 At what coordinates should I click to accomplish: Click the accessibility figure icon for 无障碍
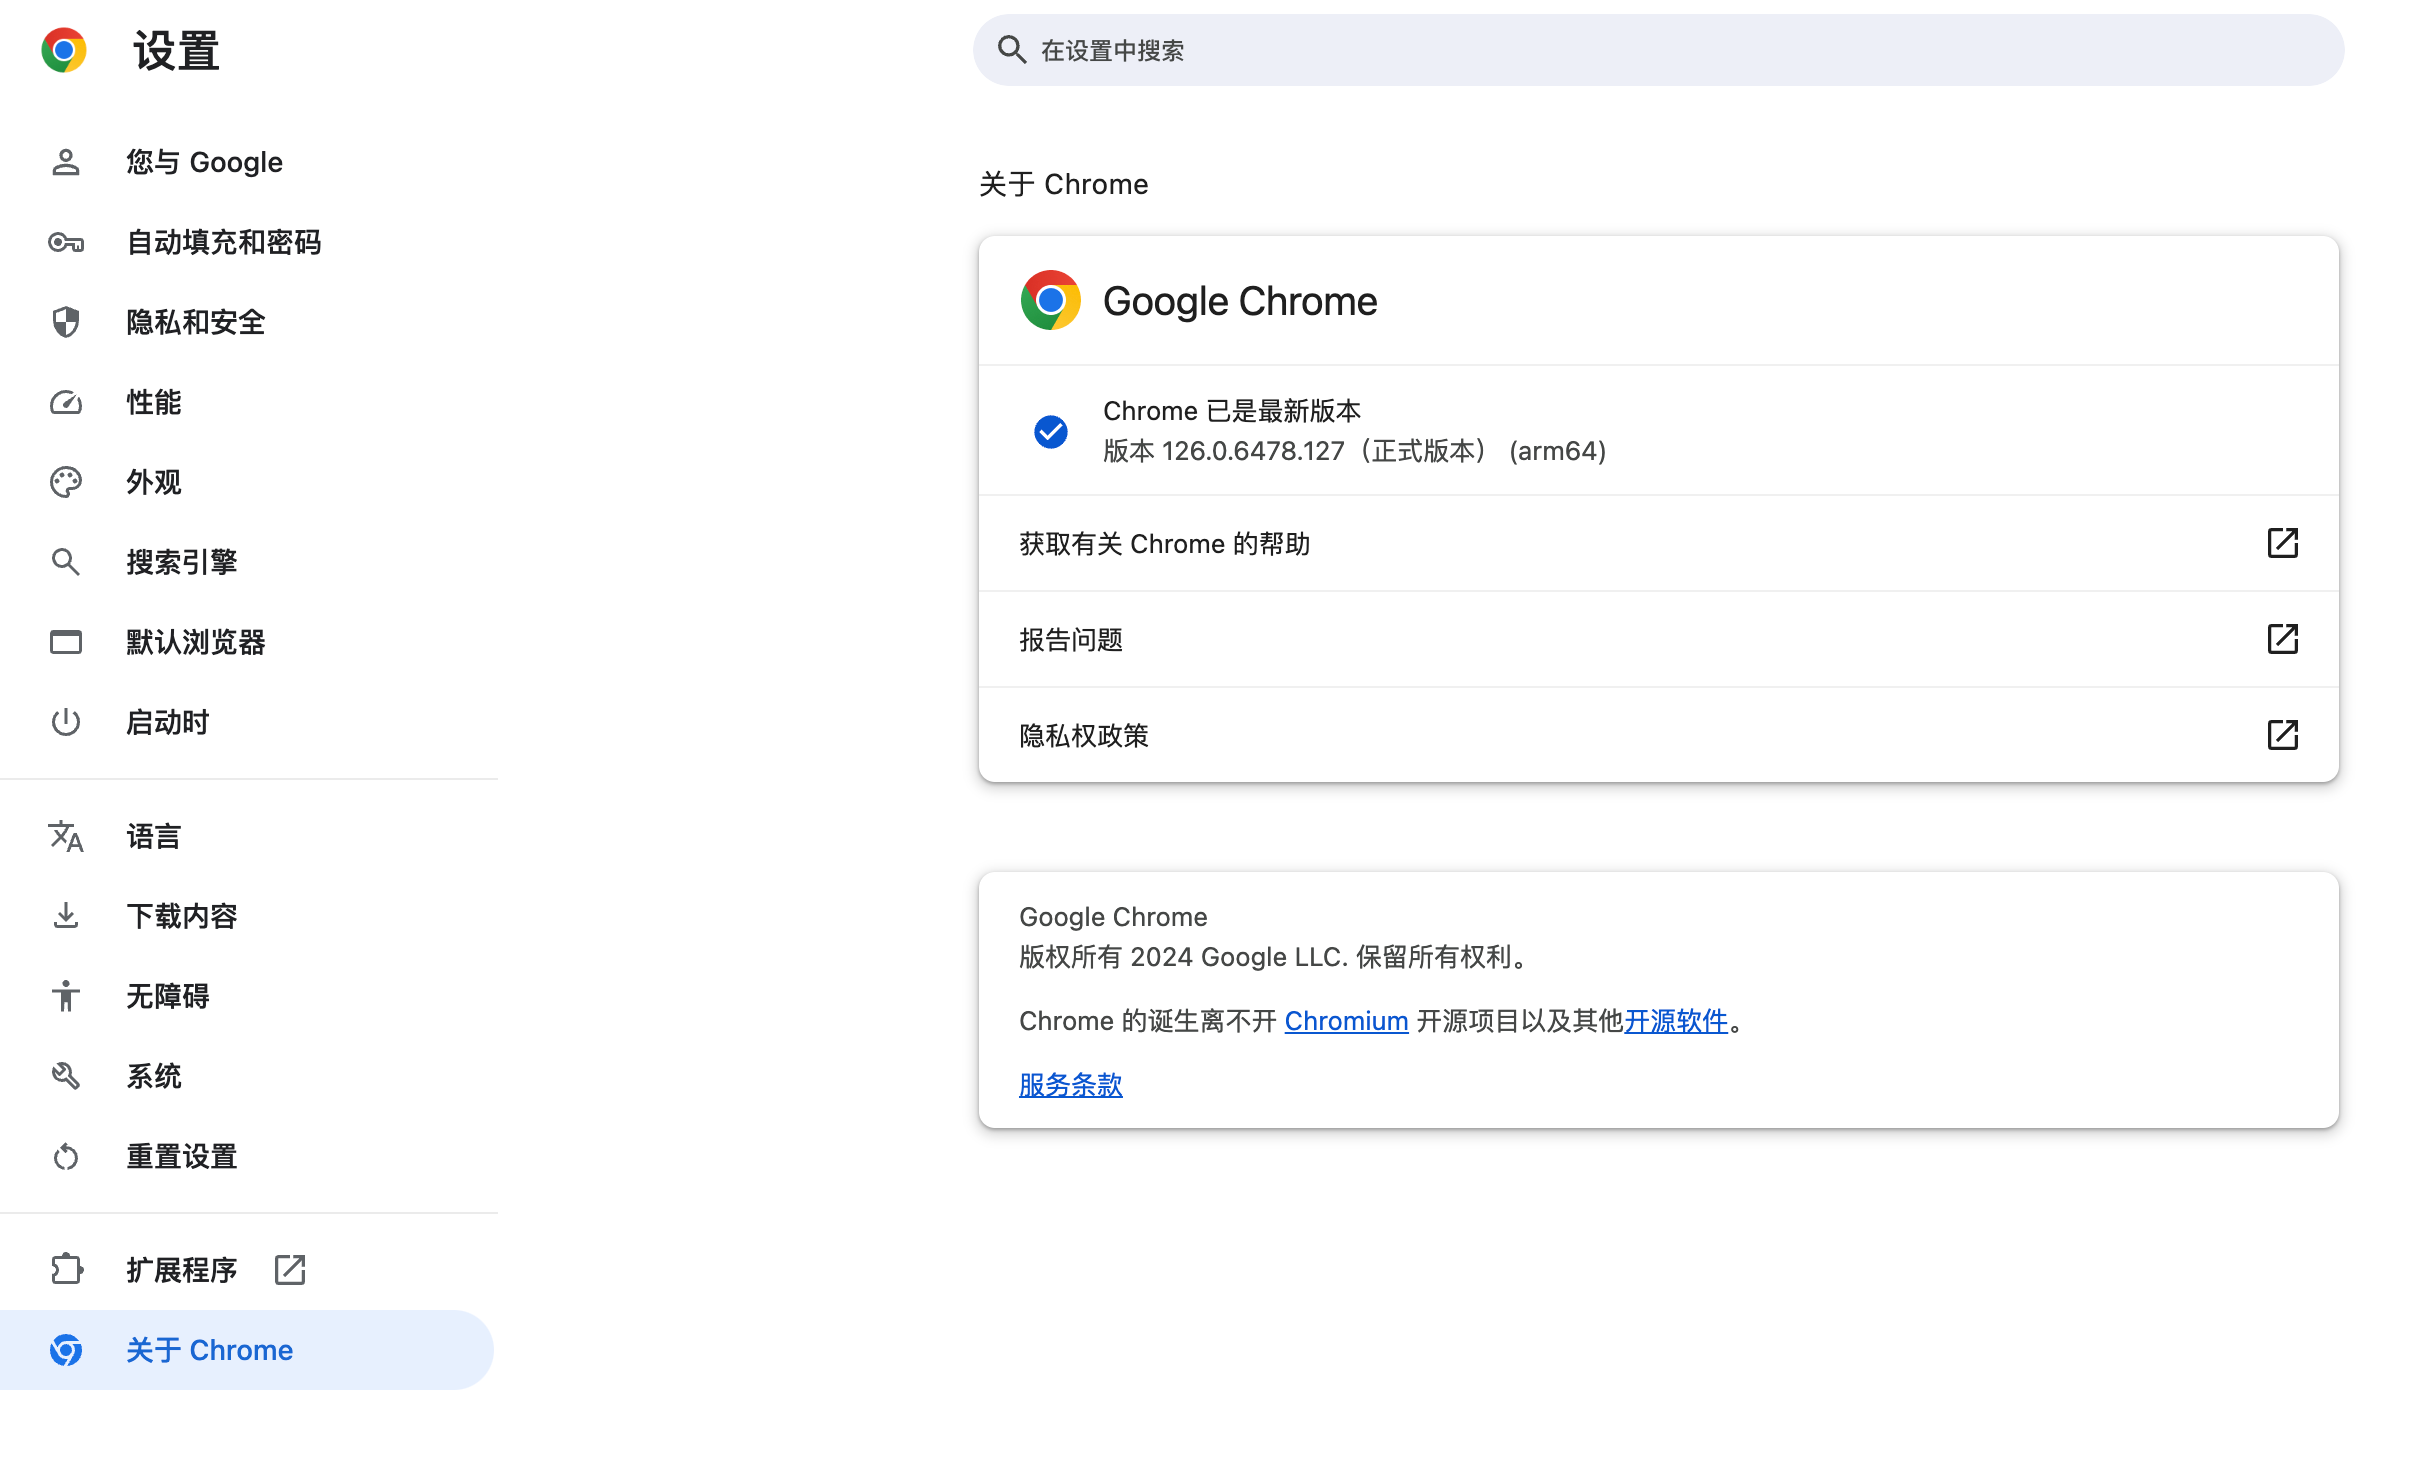[66, 996]
